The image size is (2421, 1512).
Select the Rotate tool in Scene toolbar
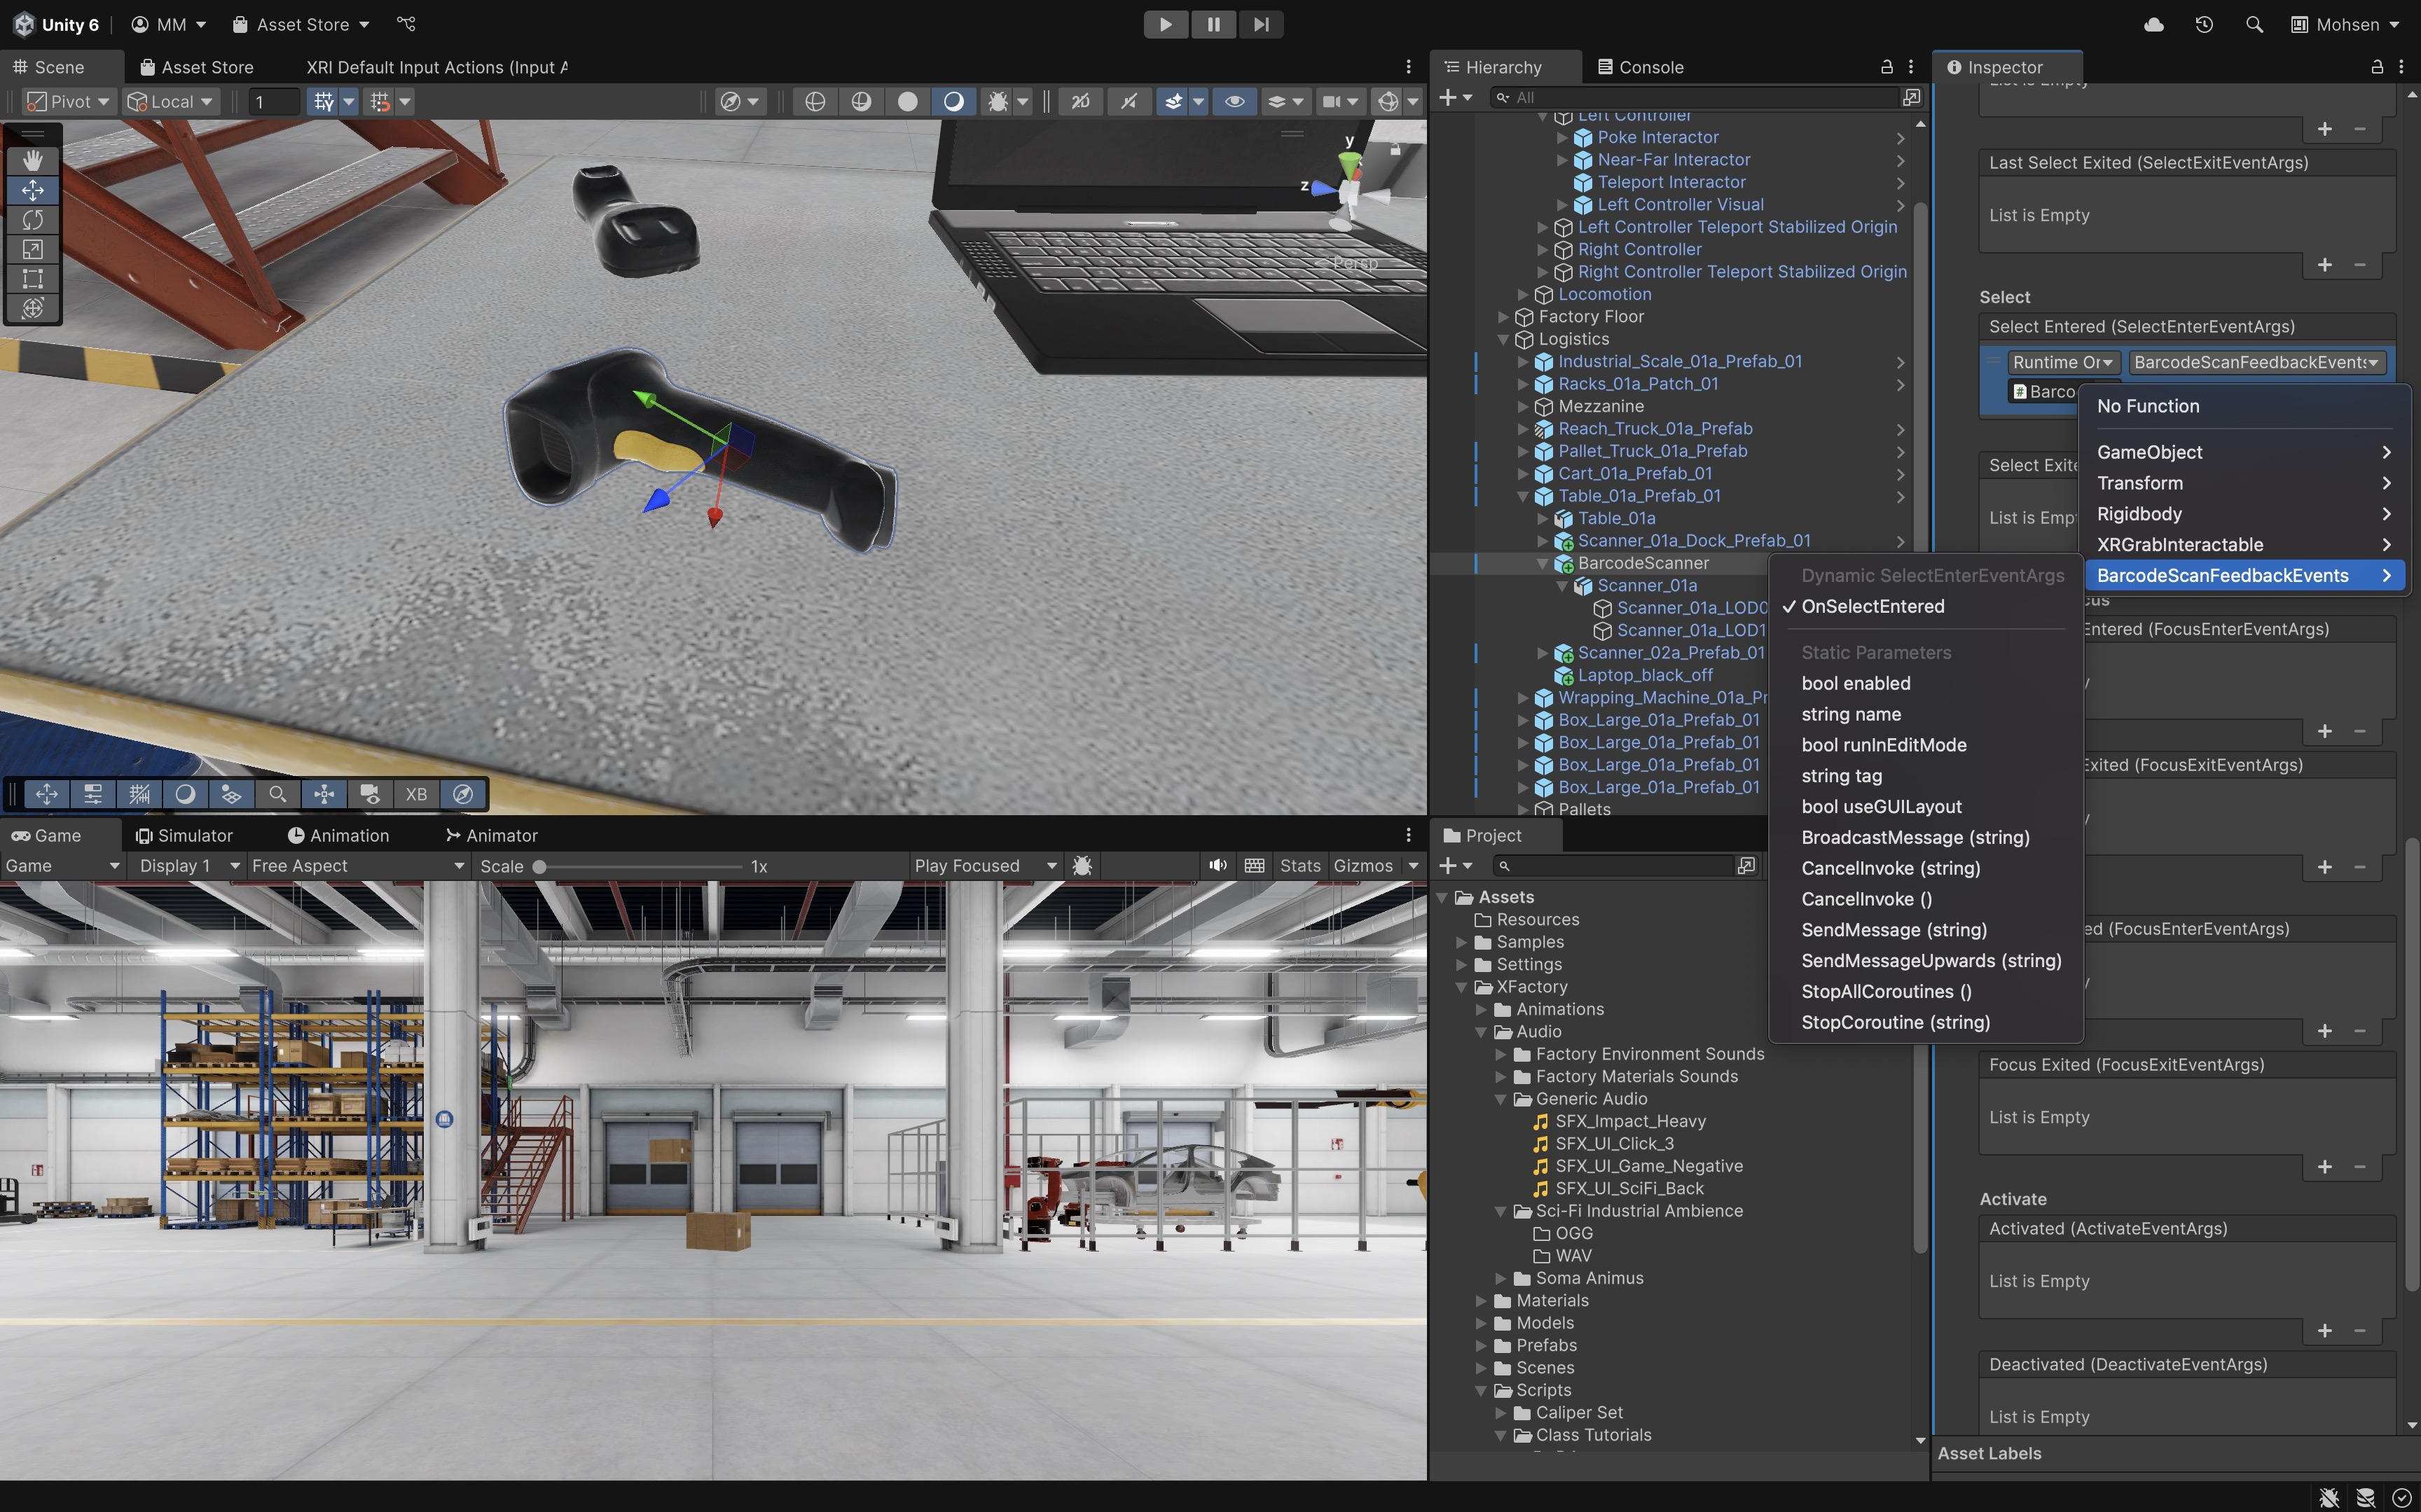click(x=32, y=219)
